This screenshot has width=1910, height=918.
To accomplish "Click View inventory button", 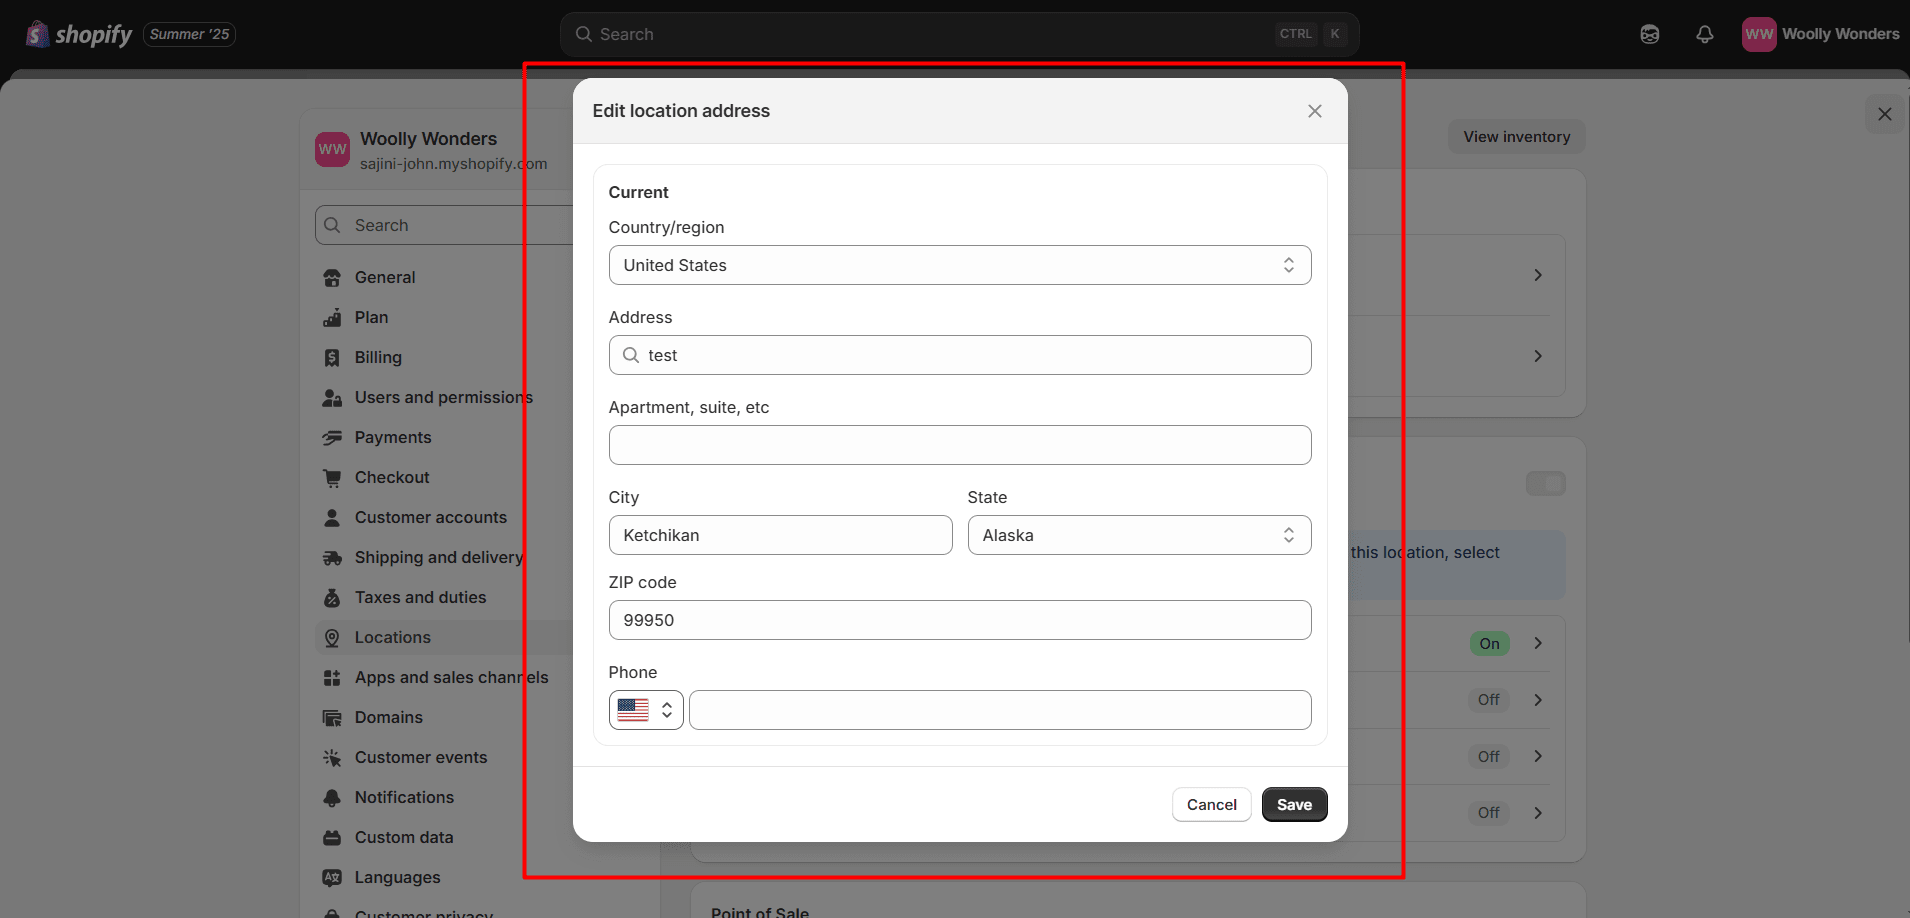I will 1517,137.
